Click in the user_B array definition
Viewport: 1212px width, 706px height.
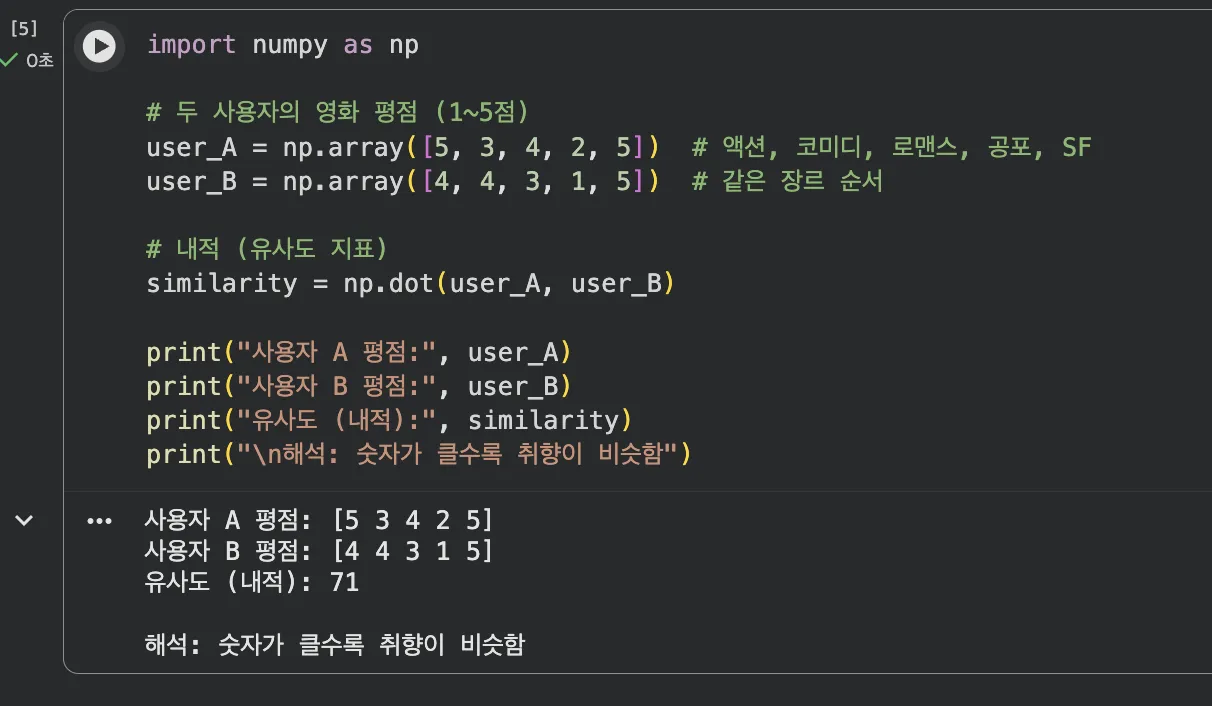point(400,182)
